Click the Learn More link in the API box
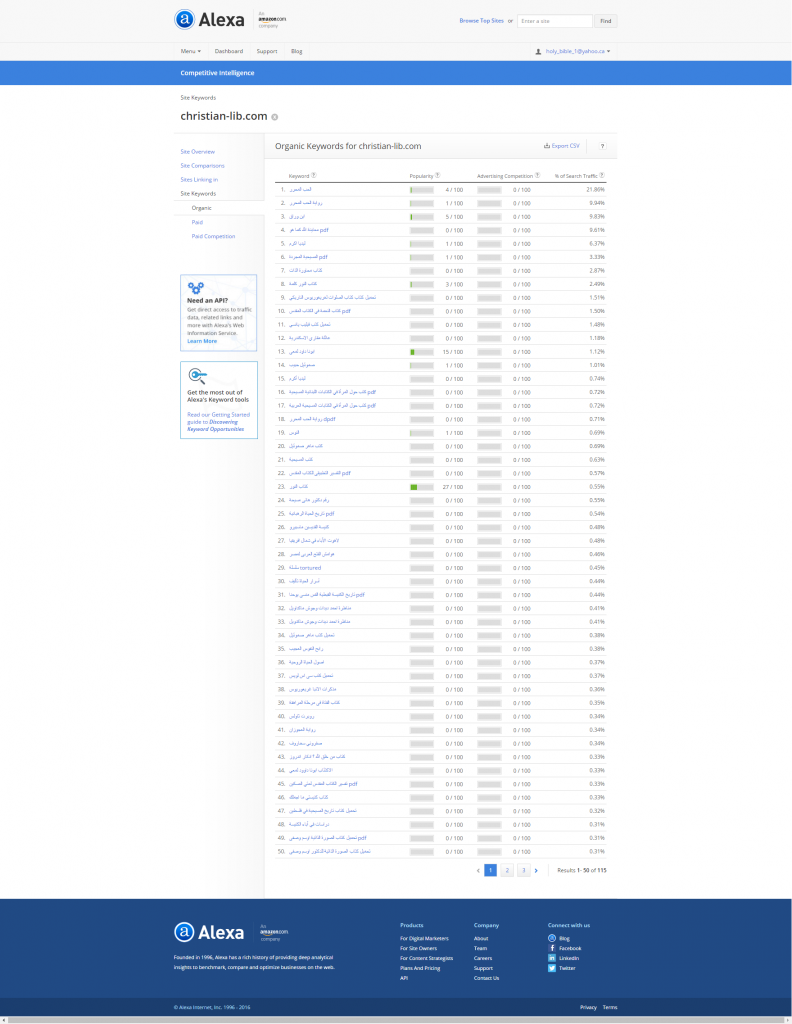Screen dimensions: 792x1024 click(201, 341)
